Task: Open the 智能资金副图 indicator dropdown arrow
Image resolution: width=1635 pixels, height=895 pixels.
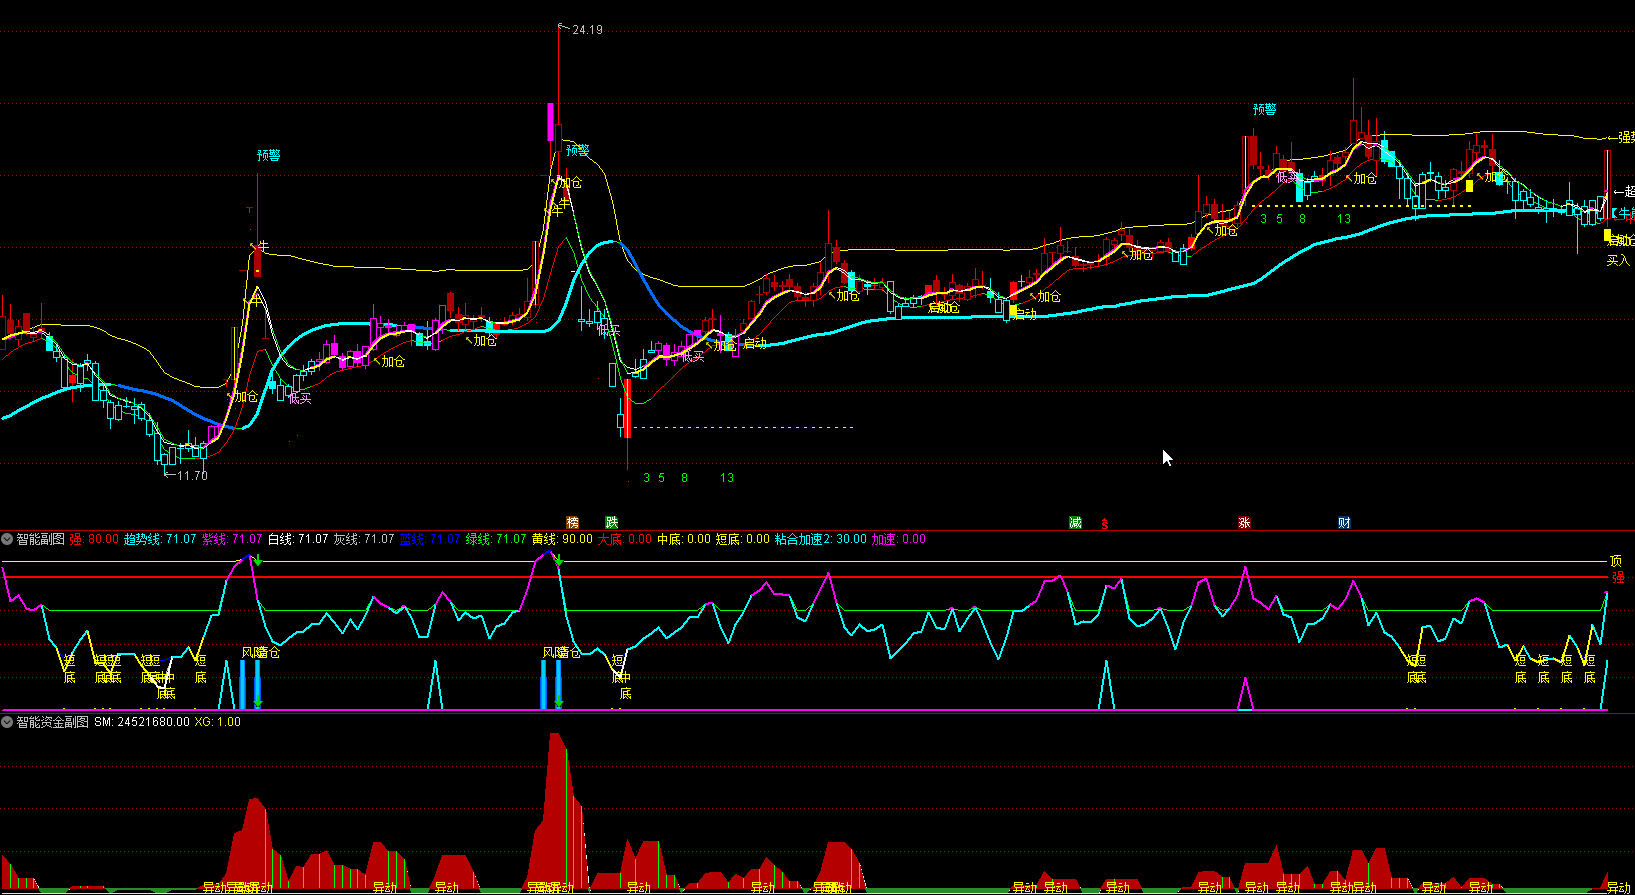Action: (x=7, y=722)
